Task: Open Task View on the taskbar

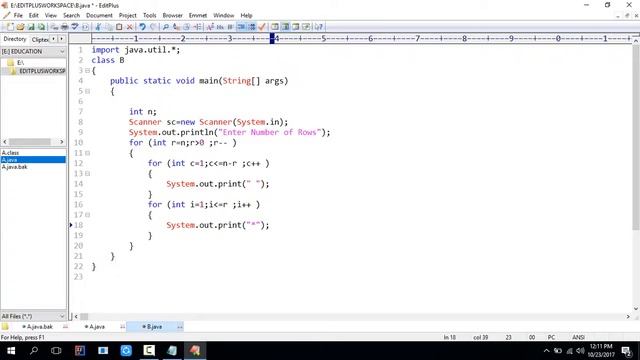Action: [56, 351]
